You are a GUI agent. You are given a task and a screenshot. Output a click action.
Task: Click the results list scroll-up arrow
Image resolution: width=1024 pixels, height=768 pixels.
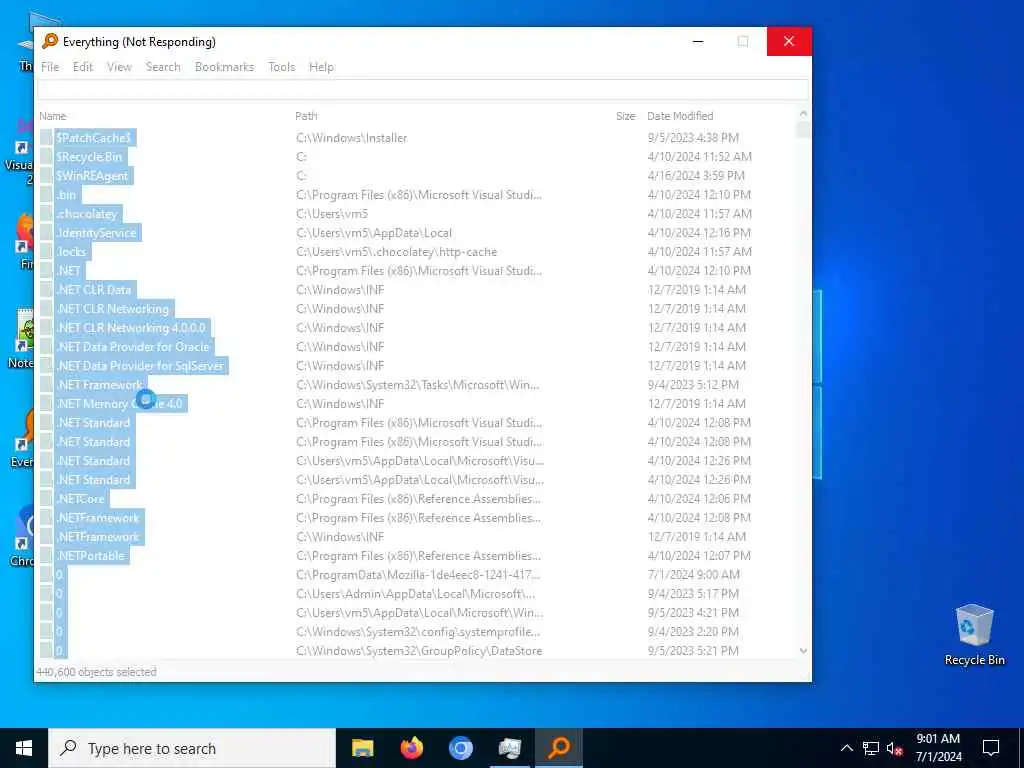[803, 114]
